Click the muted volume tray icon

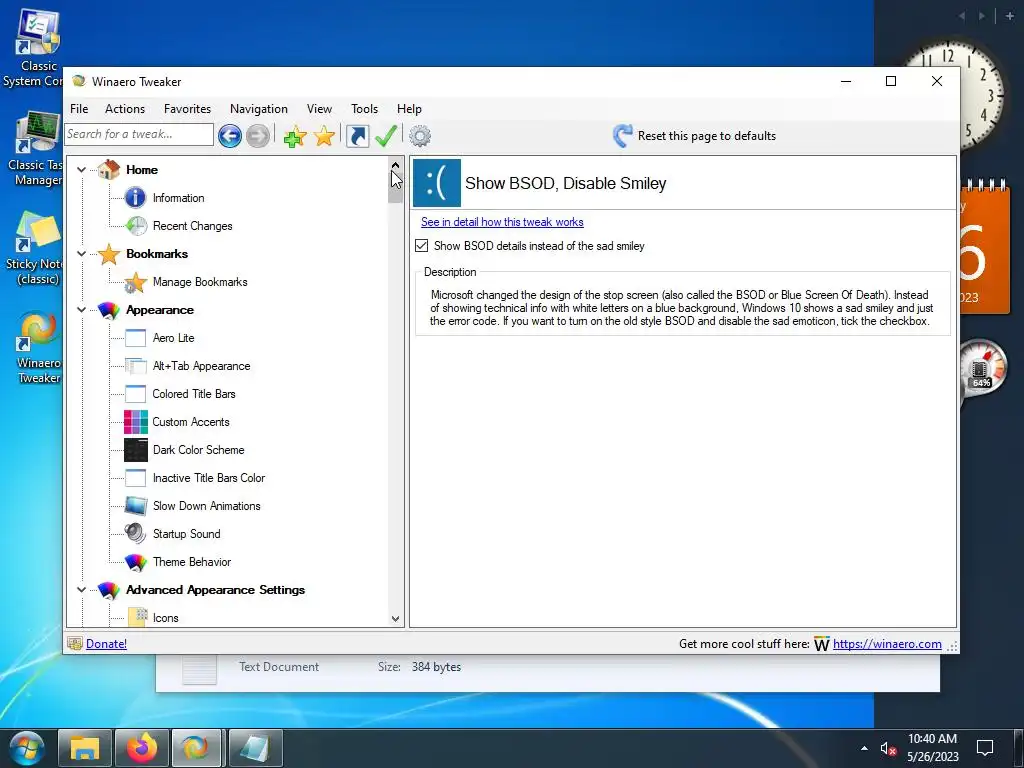pyautogui.click(x=888, y=748)
